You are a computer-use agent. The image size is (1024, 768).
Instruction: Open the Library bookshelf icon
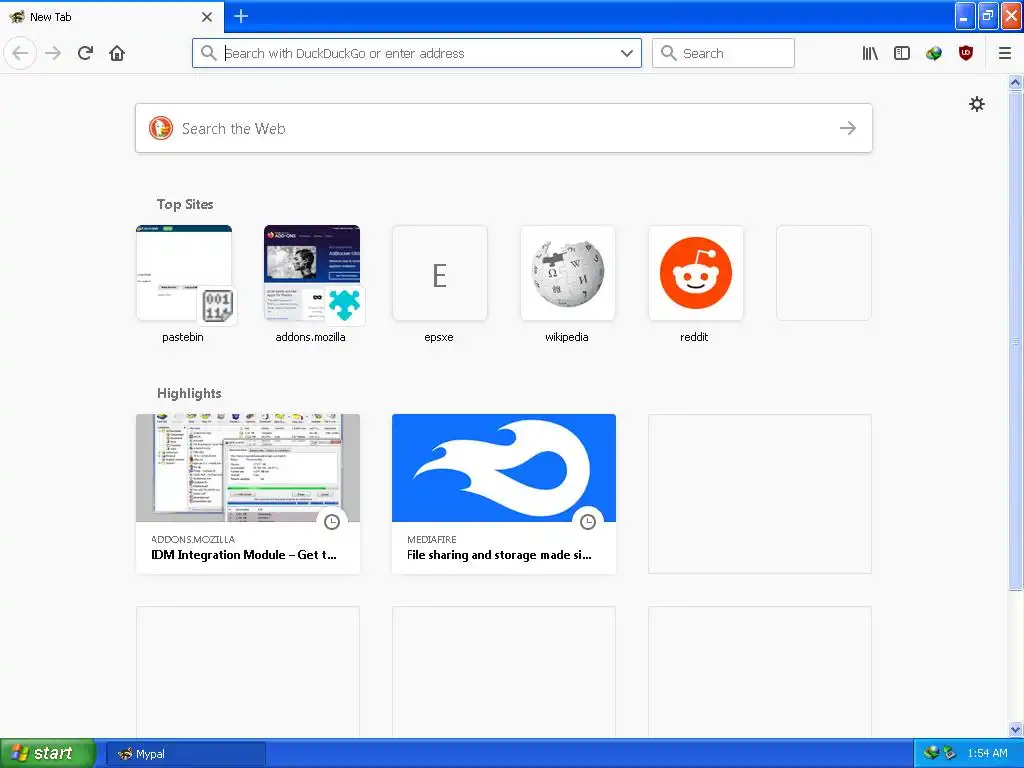point(870,53)
